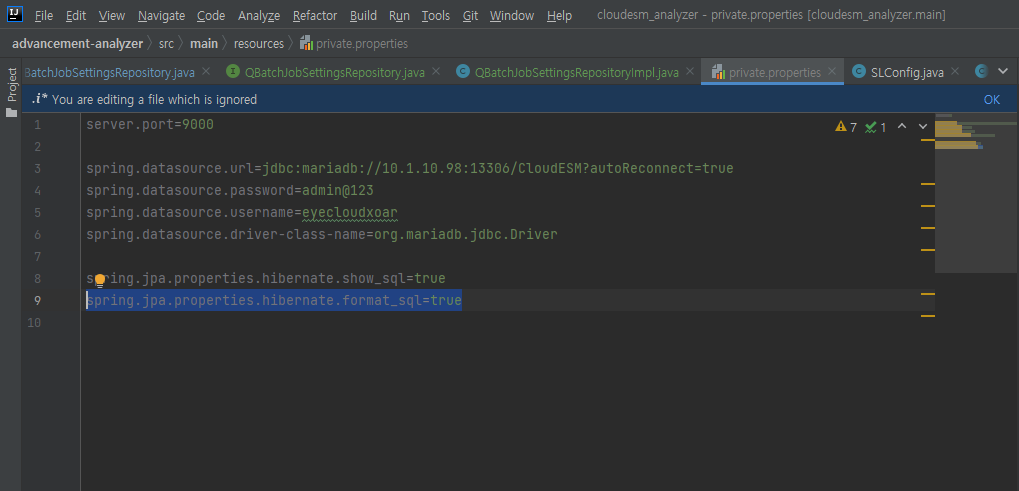Screen dimensions: 1019x491
Task: Show hidden tabs dropdown chevron
Action: [1002, 71]
